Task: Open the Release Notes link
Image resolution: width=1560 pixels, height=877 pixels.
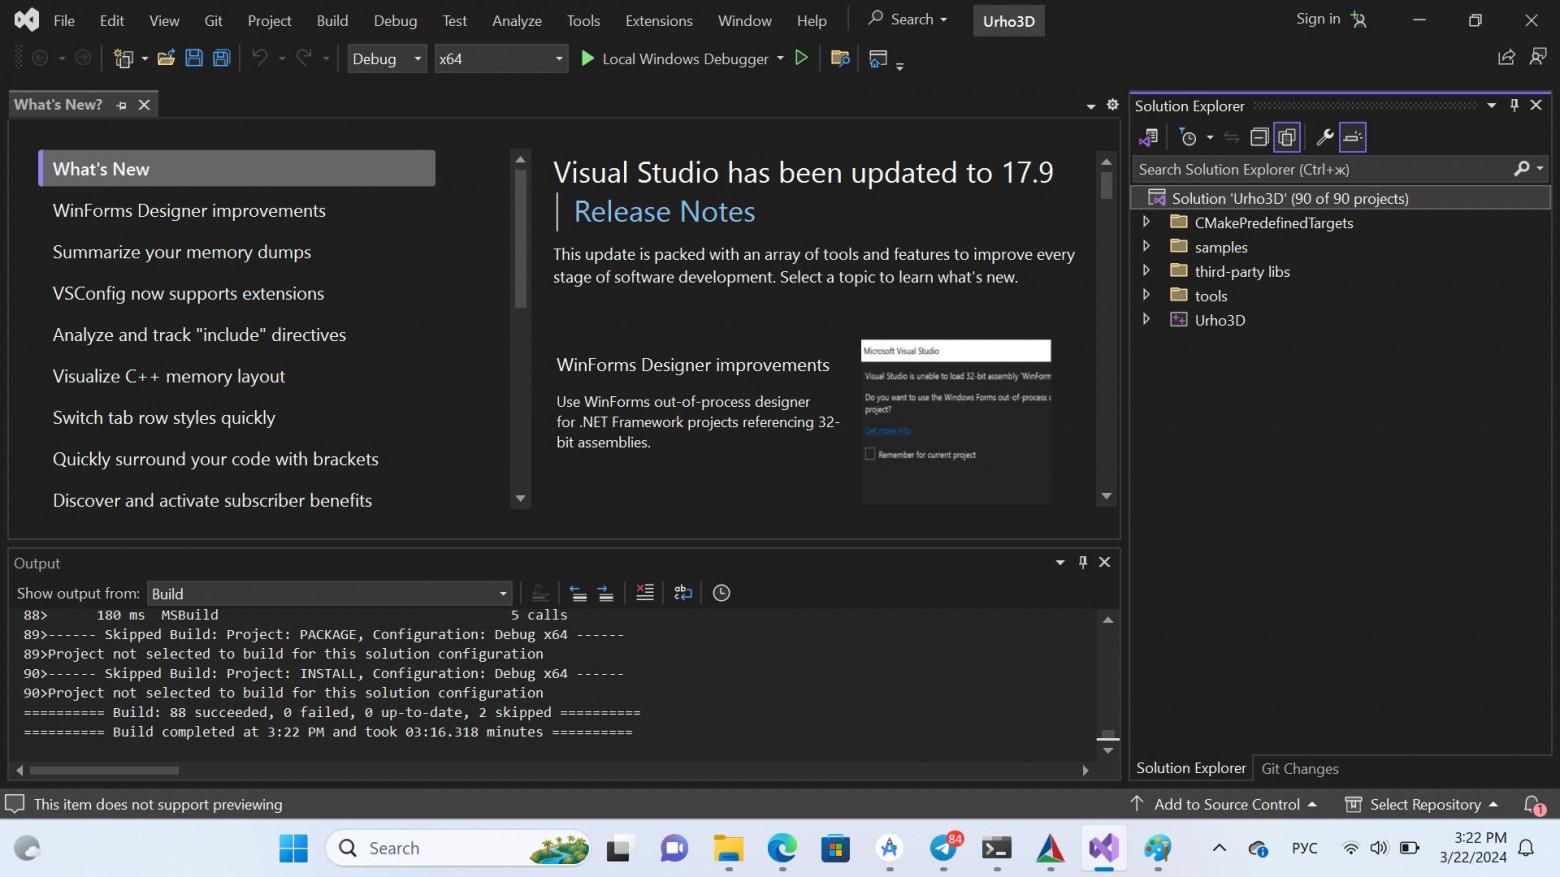Action: point(664,212)
